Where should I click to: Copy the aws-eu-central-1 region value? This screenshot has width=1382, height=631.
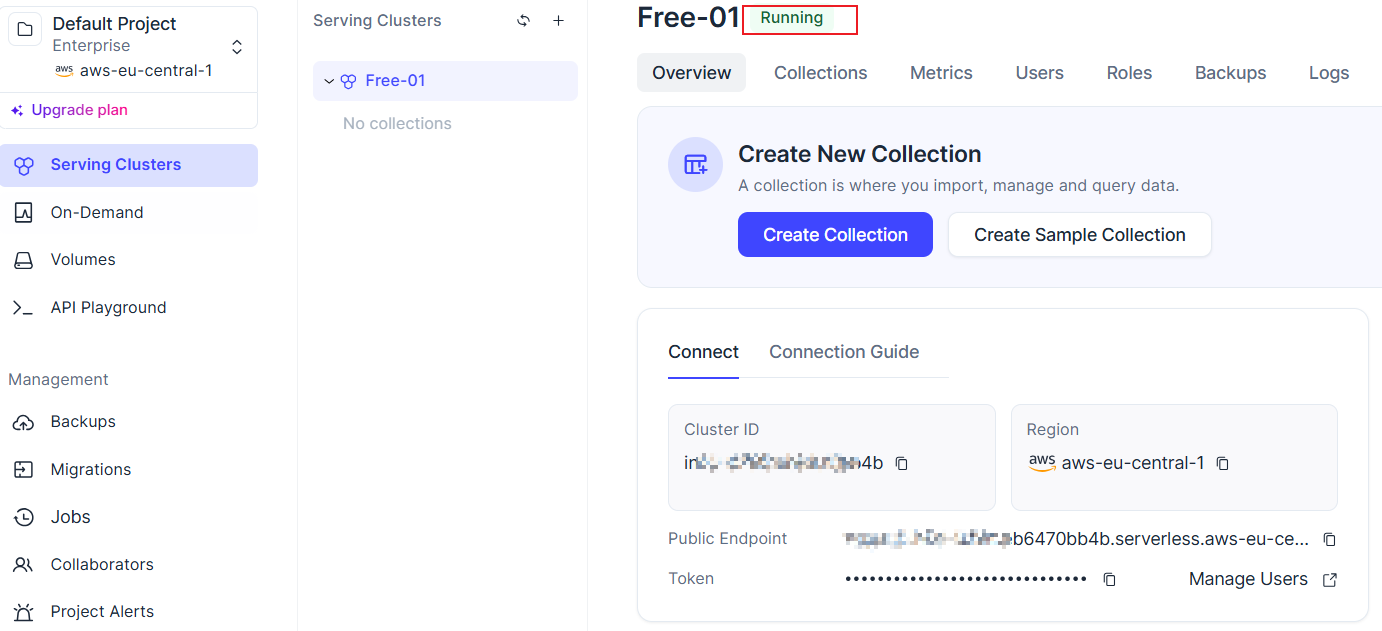coord(1222,464)
